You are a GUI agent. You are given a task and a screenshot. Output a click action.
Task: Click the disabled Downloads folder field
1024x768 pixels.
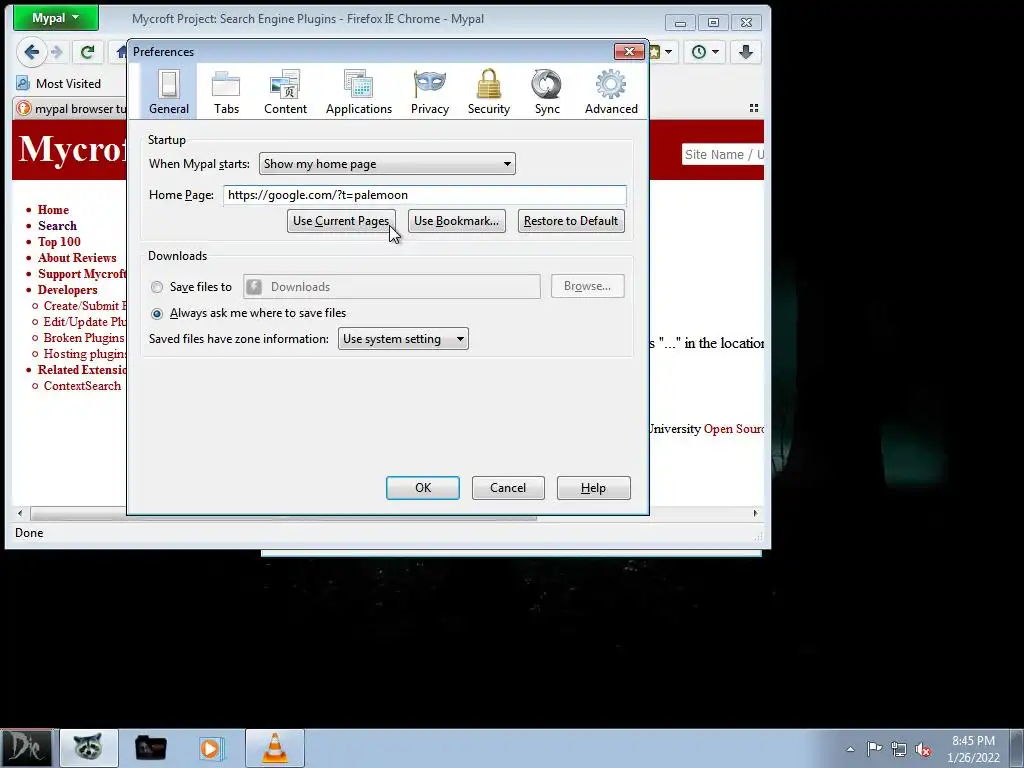point(392,286)
